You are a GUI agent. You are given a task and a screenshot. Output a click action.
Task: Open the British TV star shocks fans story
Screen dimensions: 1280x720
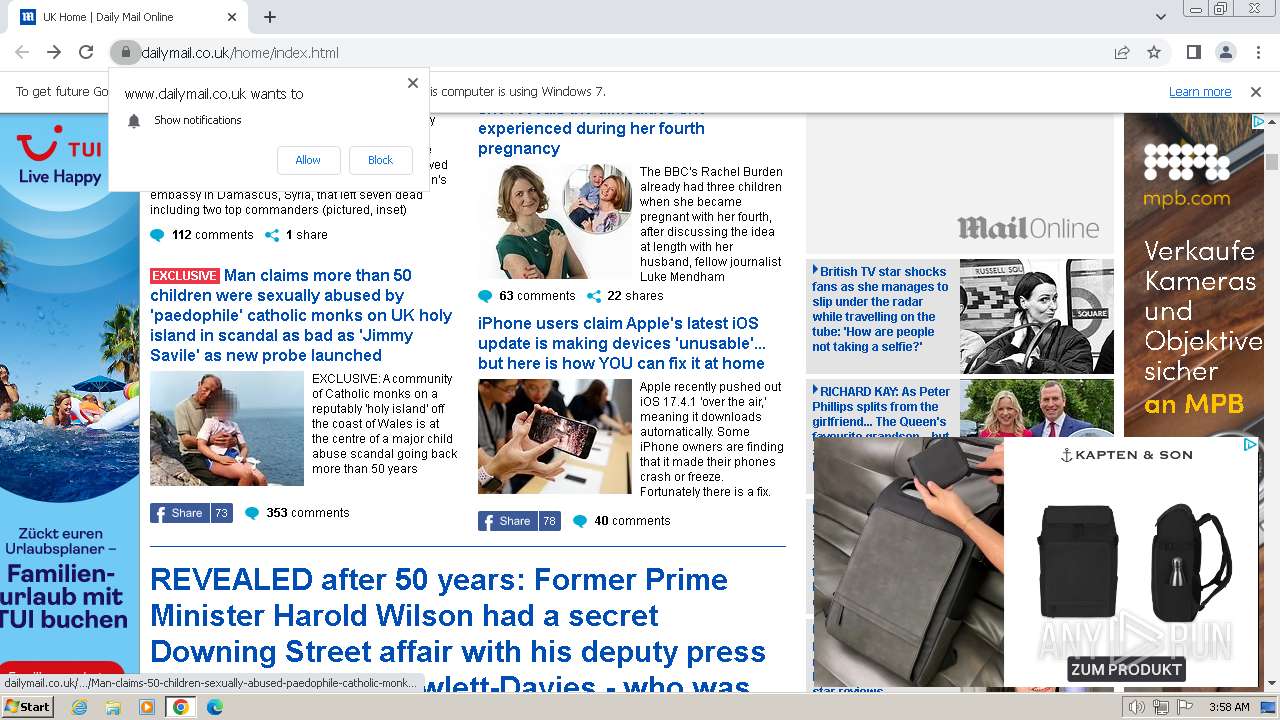pos(880,309)
